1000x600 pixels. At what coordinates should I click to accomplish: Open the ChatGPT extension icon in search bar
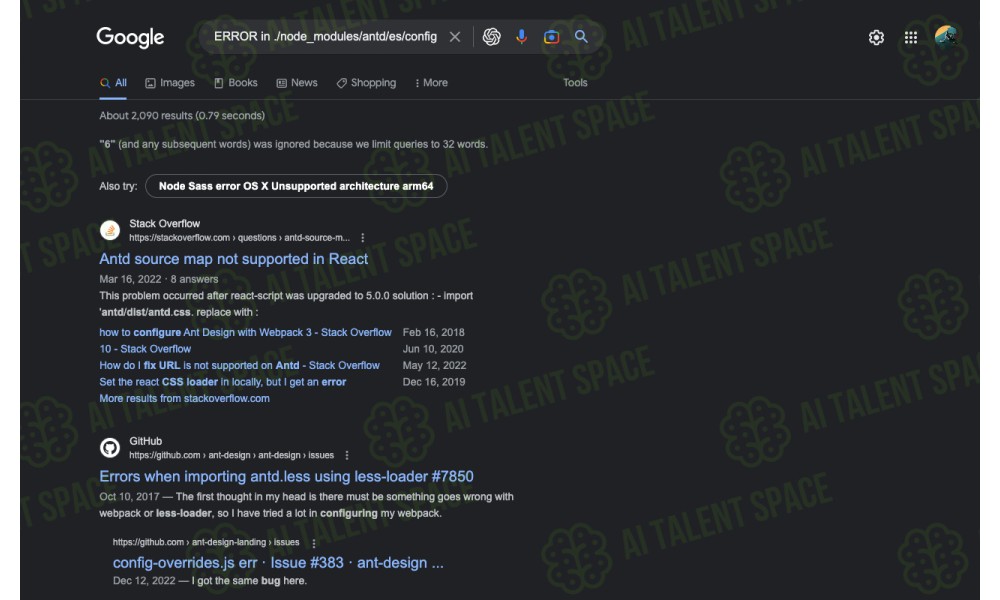click(491, 37)
